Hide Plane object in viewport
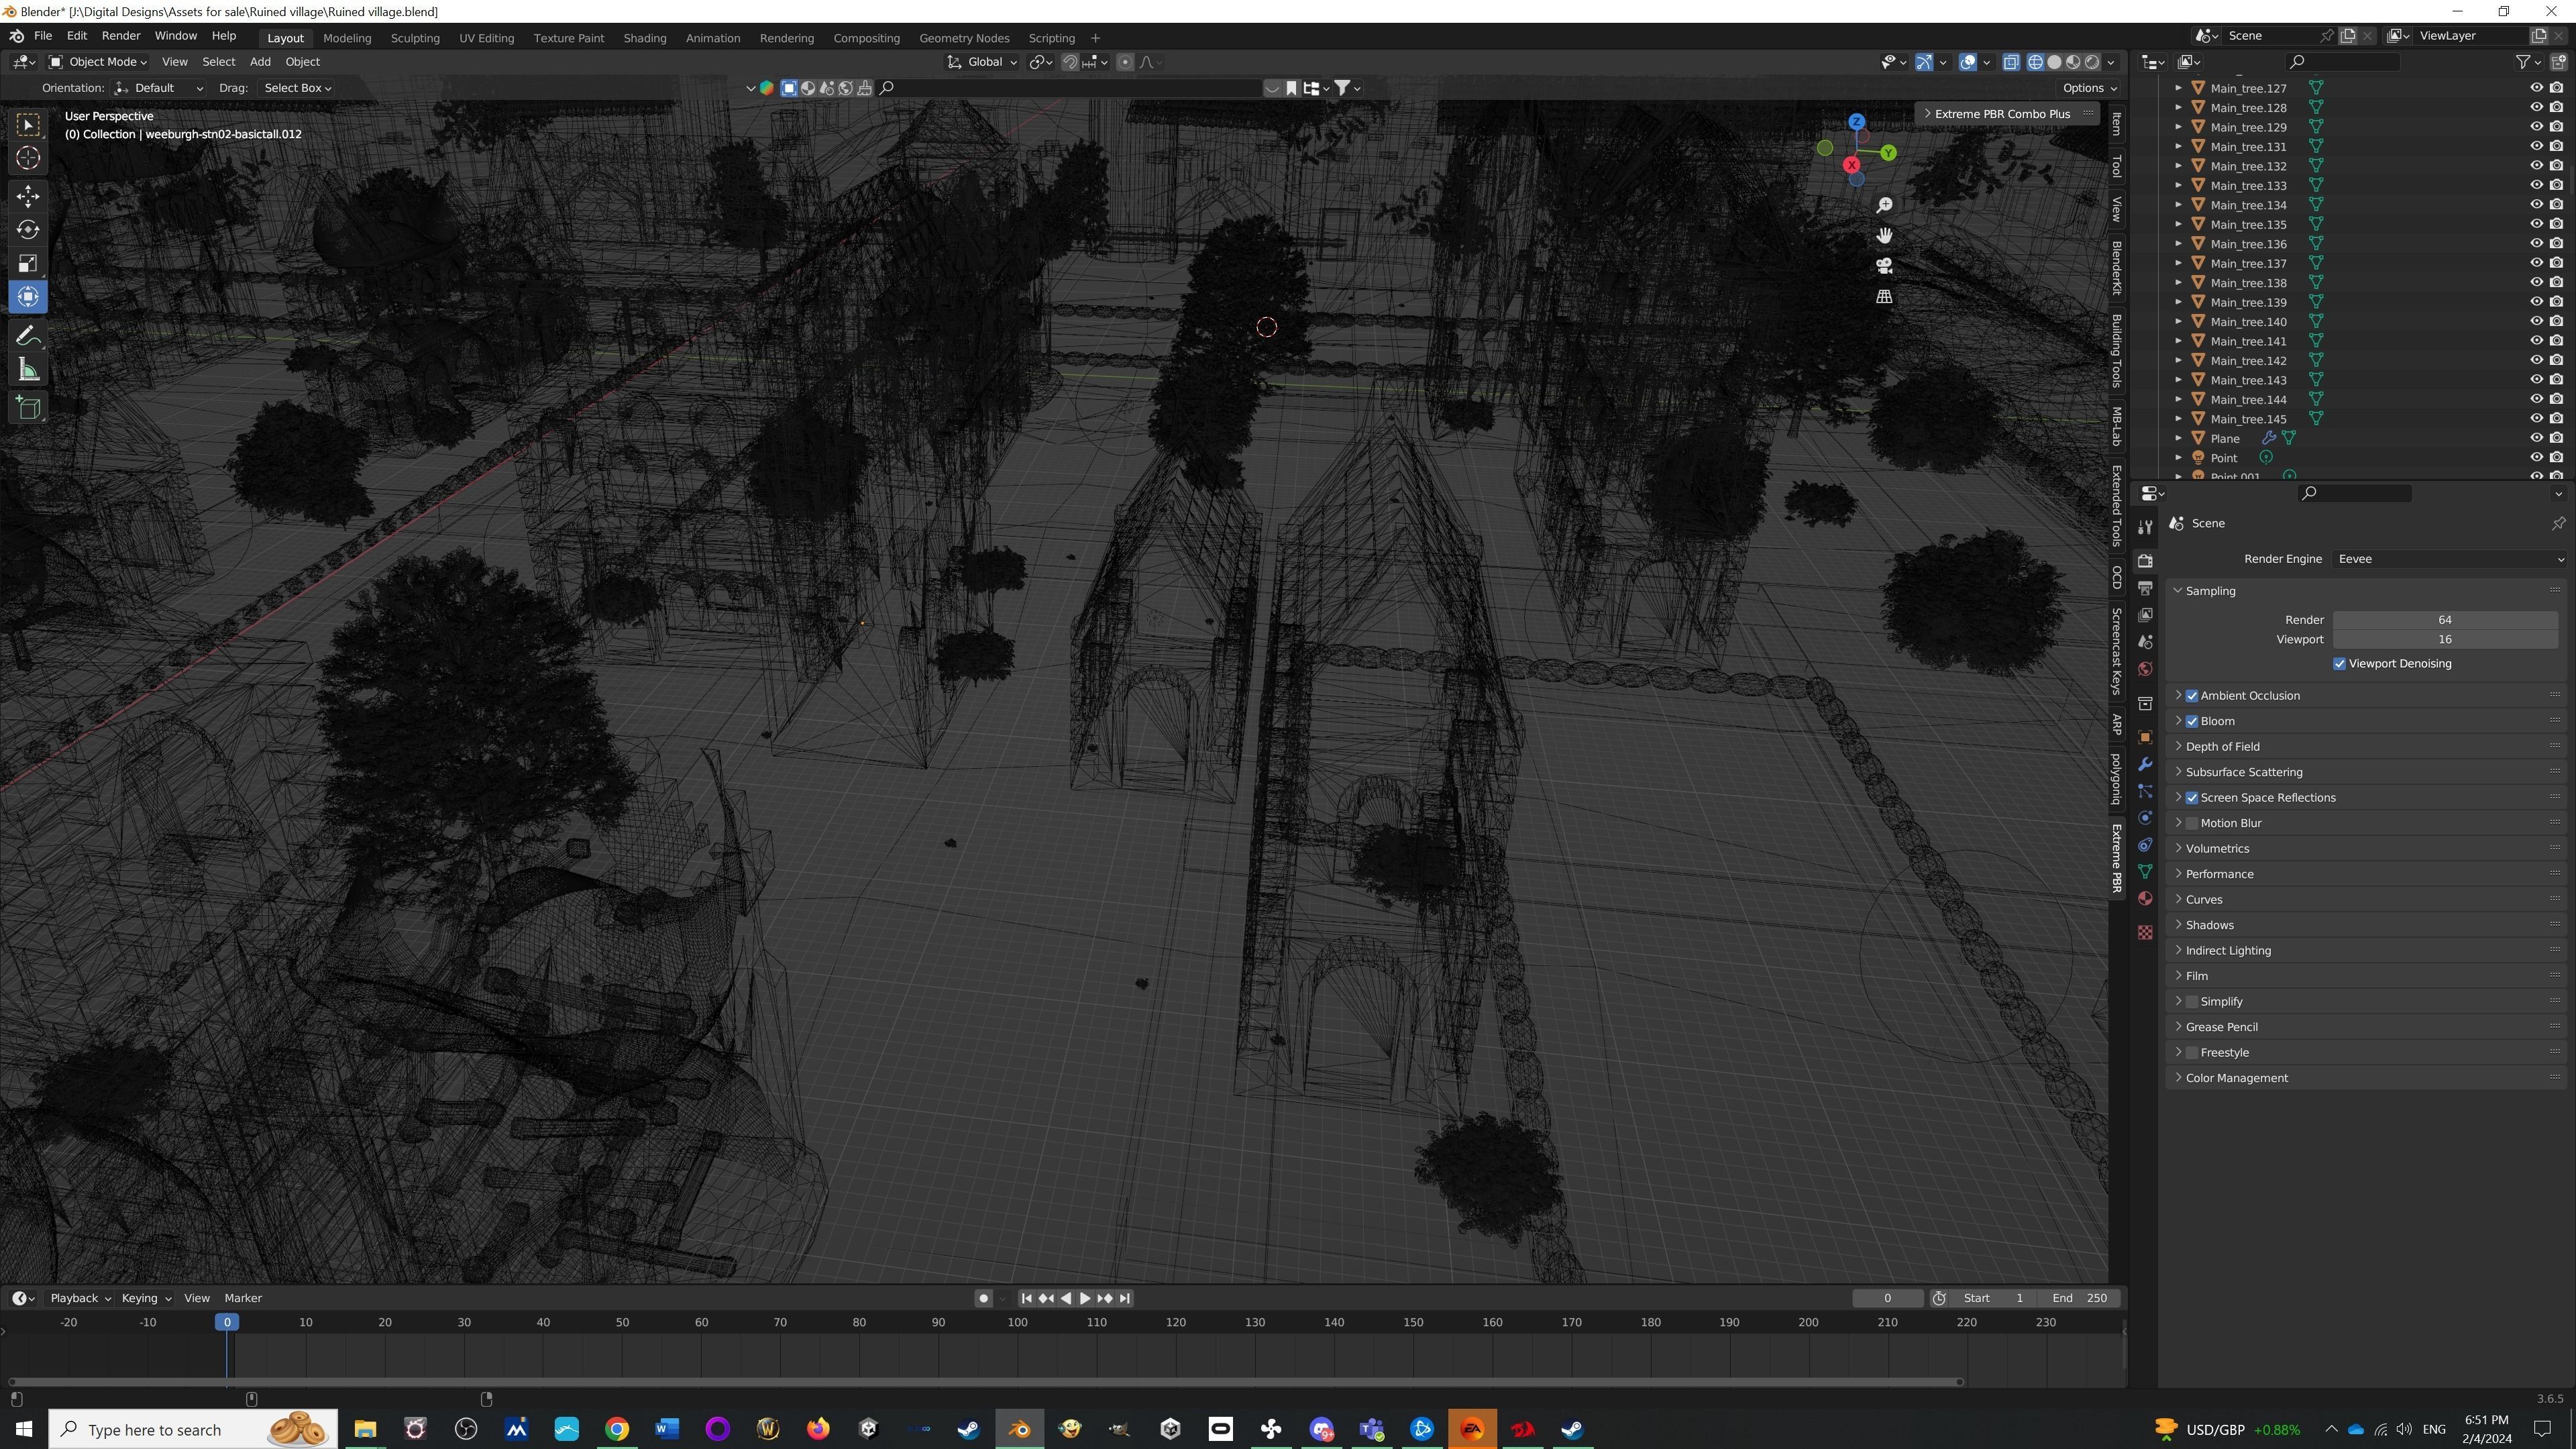 click(2536, 438)
